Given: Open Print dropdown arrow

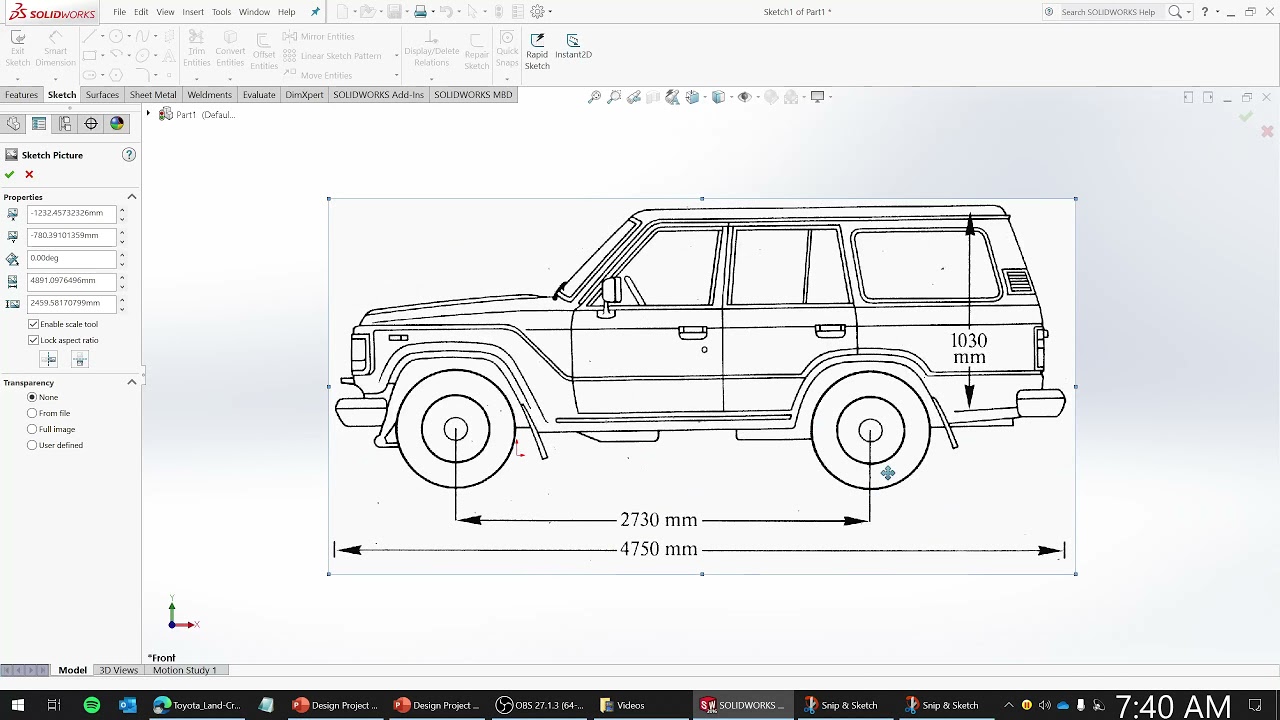Looking at the screenshot, I should click(x=433, y=12).
